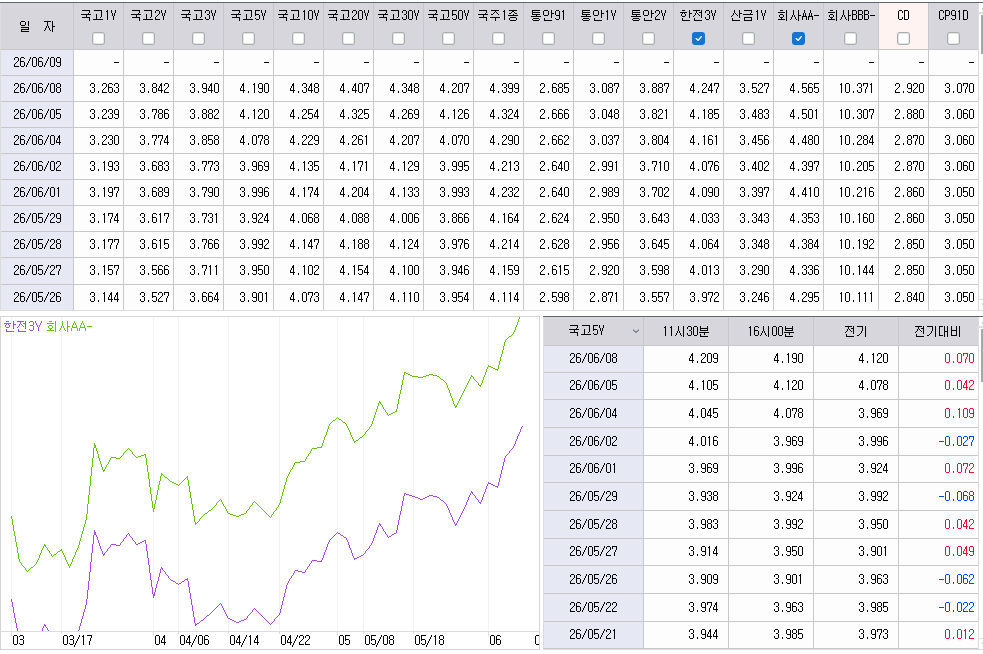The image size is (983, 654).
Task: Tick the CP91D checkbox
Action: [x=954, y=39]
